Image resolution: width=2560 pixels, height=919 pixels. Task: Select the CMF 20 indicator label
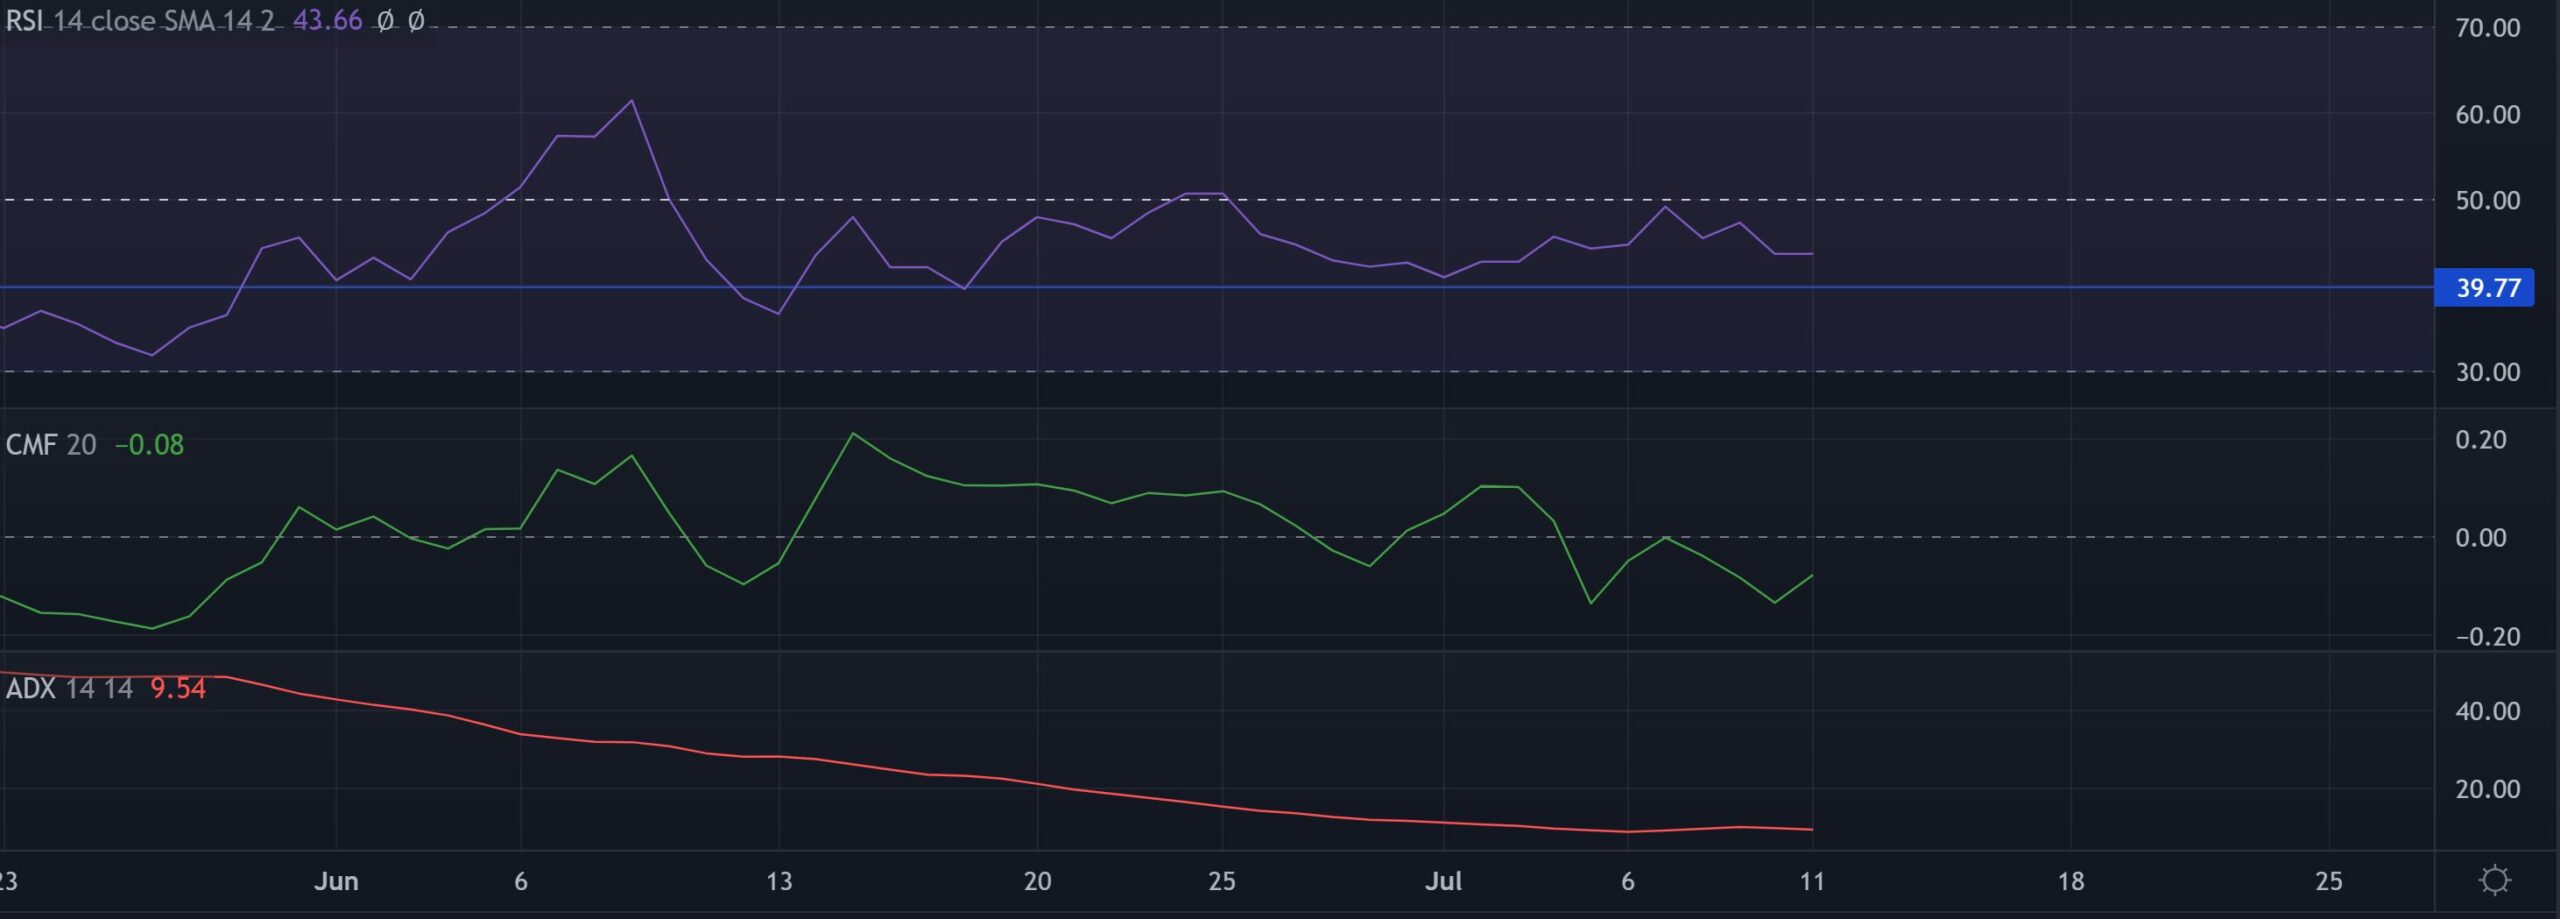click(x=50, y=446)
